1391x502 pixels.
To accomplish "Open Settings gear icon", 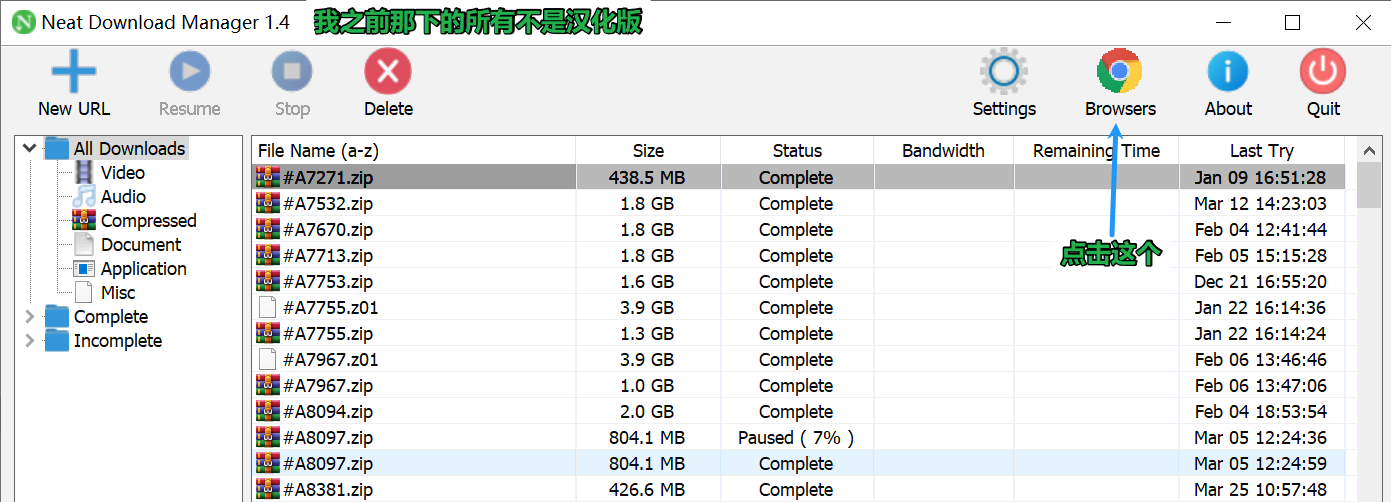I will click(x=1004, y=72).
